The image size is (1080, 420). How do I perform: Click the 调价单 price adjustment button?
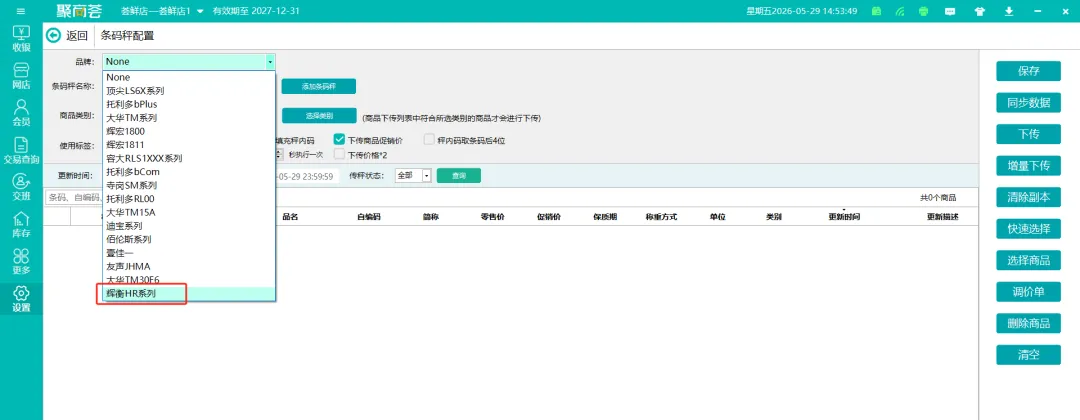(x=1028, y=292)
